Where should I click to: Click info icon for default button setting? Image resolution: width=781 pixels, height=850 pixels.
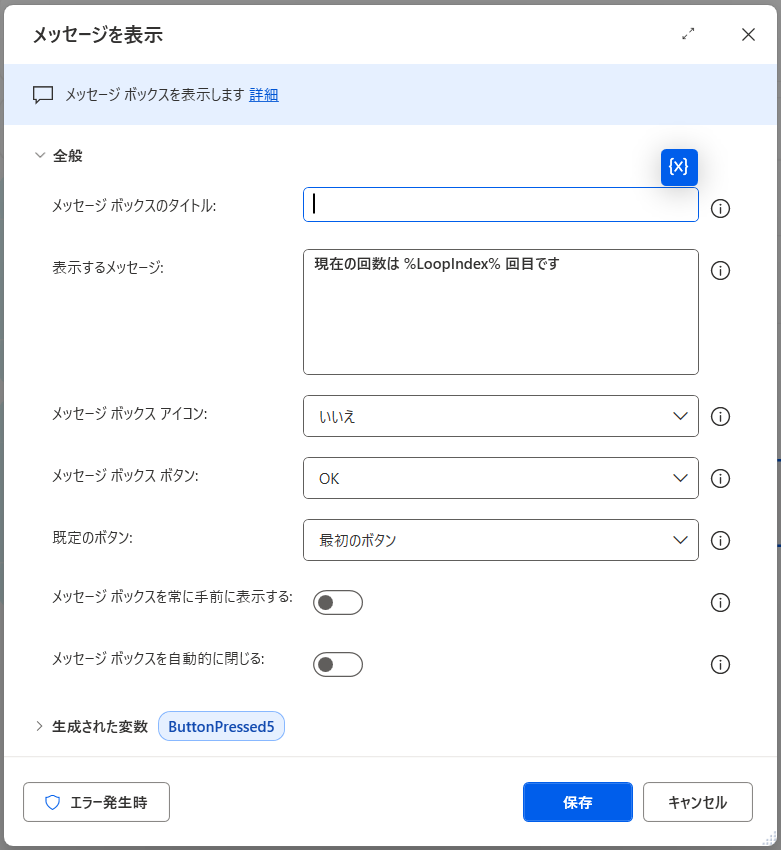(720, 541)
